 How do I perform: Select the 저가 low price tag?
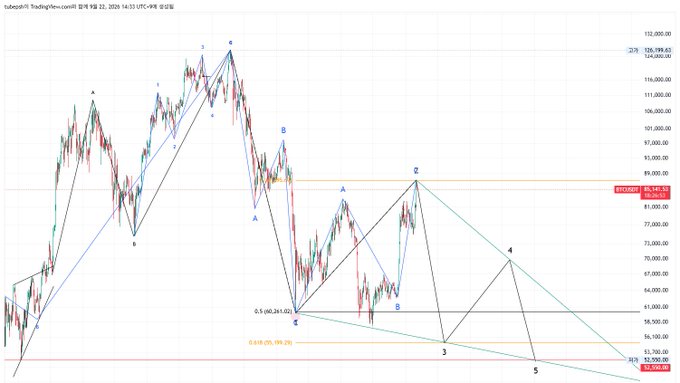coord(634,360)
